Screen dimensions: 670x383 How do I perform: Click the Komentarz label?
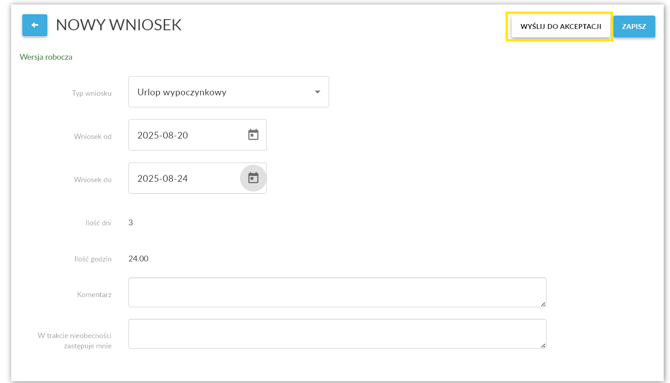(94, 295)
